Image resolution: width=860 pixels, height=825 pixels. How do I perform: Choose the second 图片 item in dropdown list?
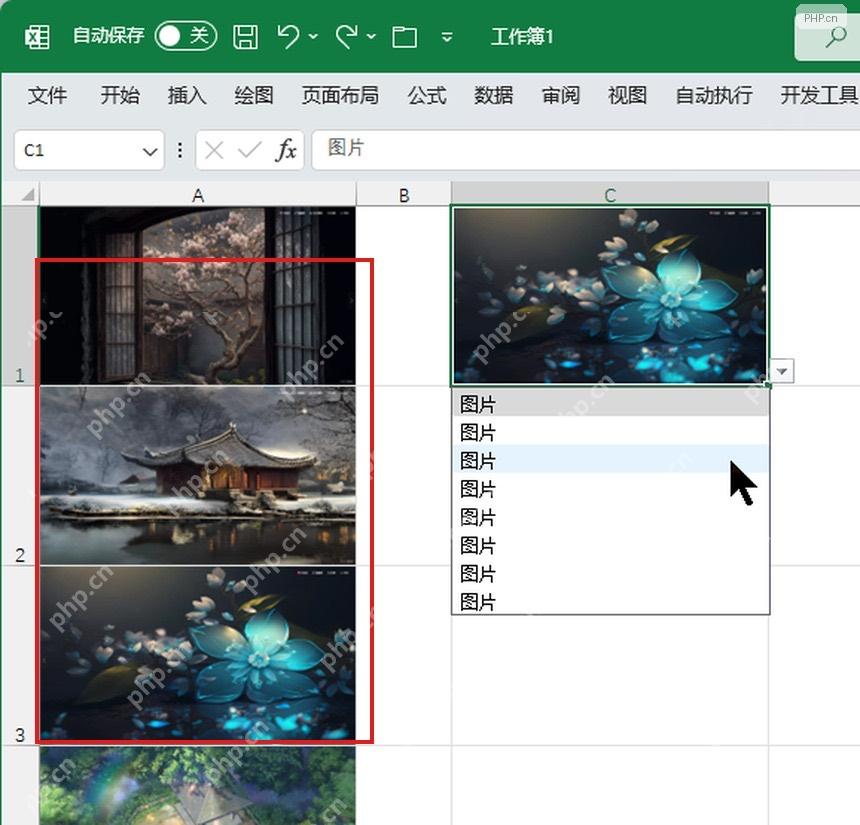click(610, 432)
